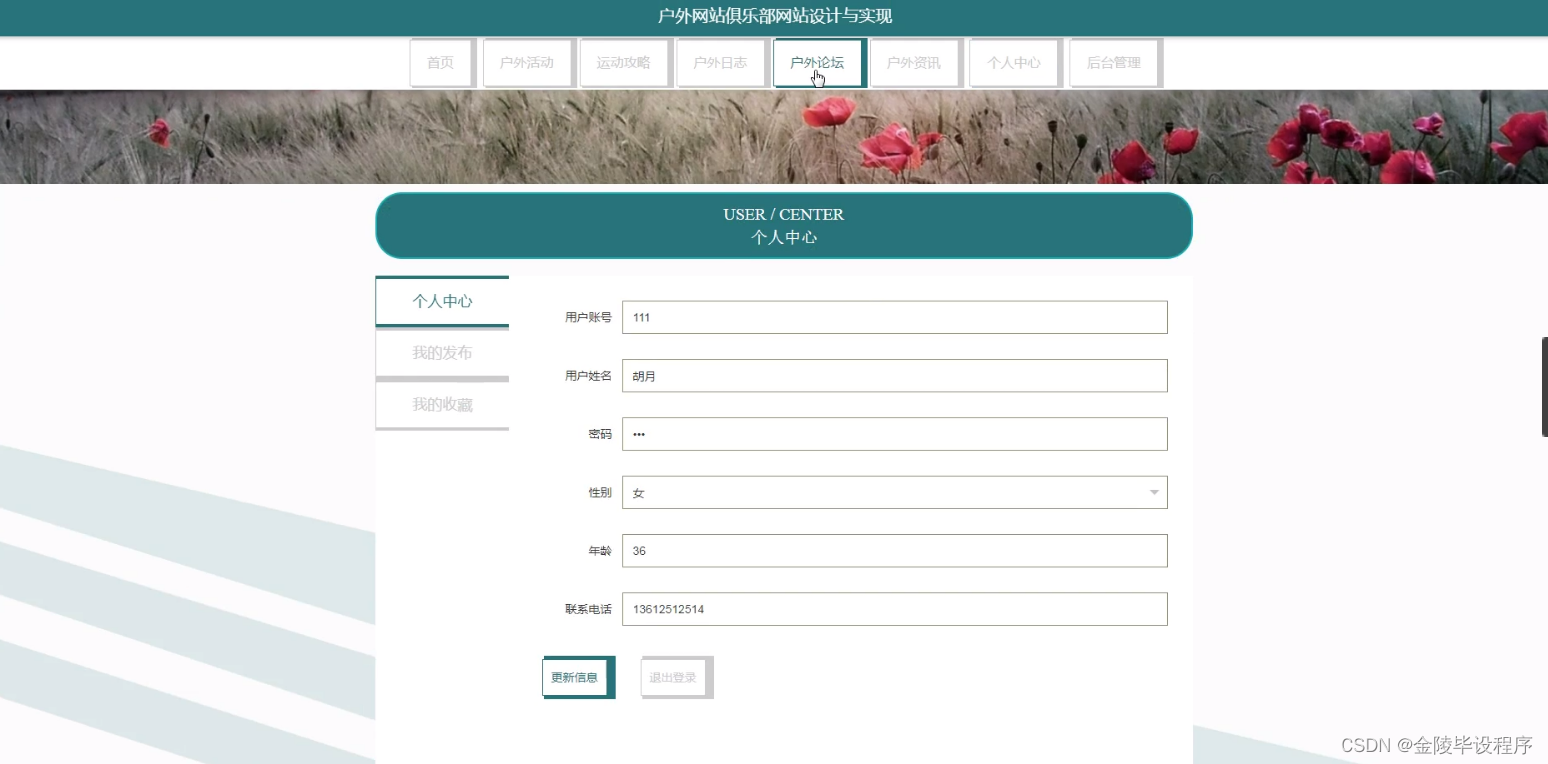Click the 更新信息 update button

[x=577, y=677]
